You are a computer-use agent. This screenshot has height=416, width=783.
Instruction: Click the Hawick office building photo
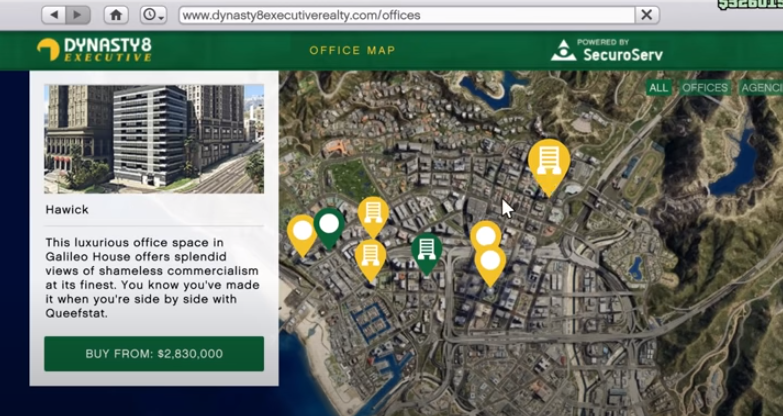pyautogui.click(x=154, y=139)
